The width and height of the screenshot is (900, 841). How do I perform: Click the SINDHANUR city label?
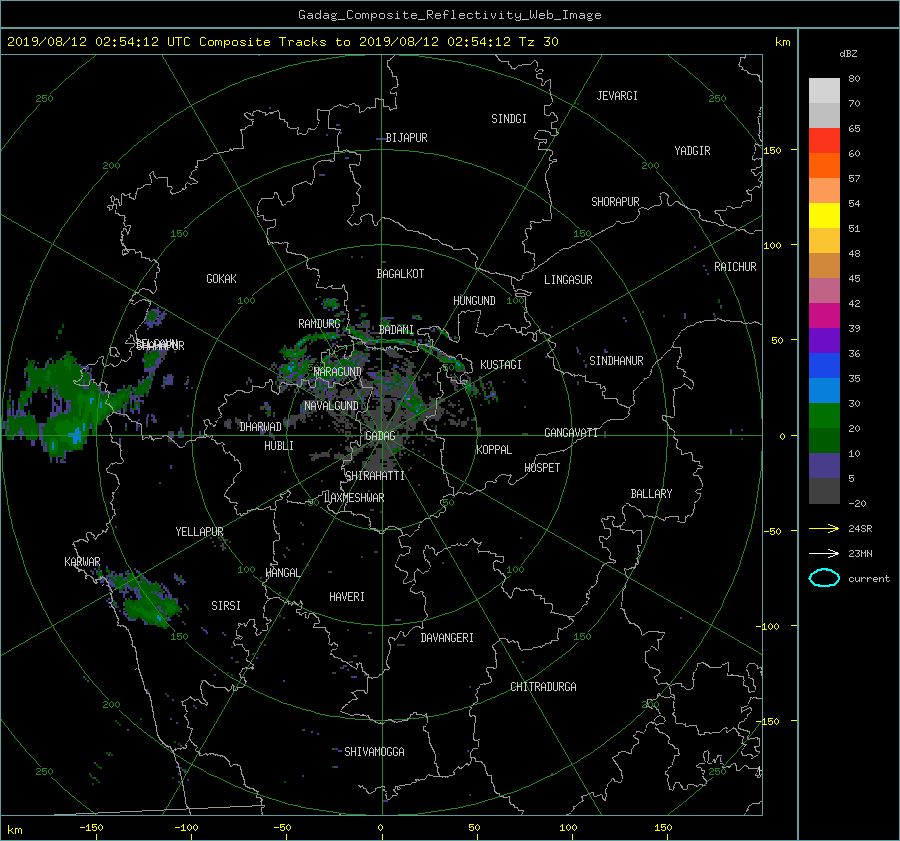click(616, 361)
